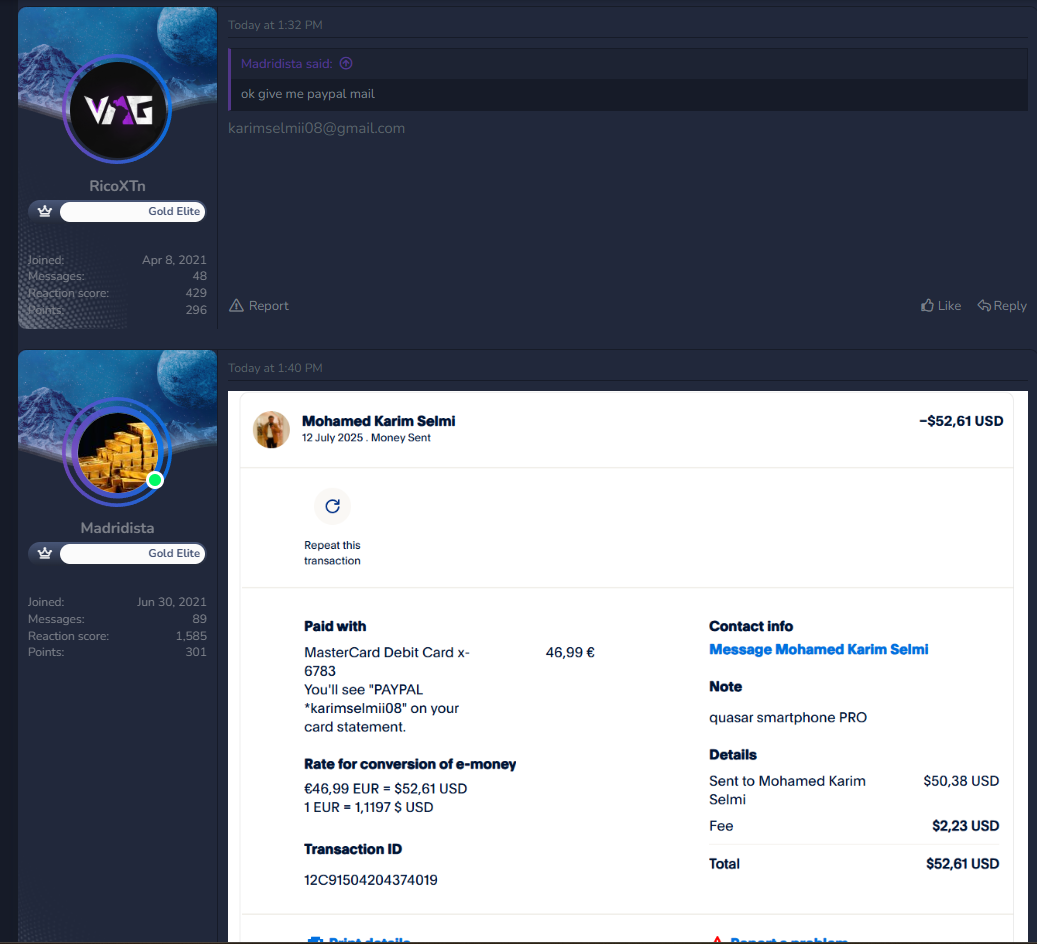Jump to quoted post via arrow icon
Viewport: 1037px width, 944px height.
pos(346,64)
